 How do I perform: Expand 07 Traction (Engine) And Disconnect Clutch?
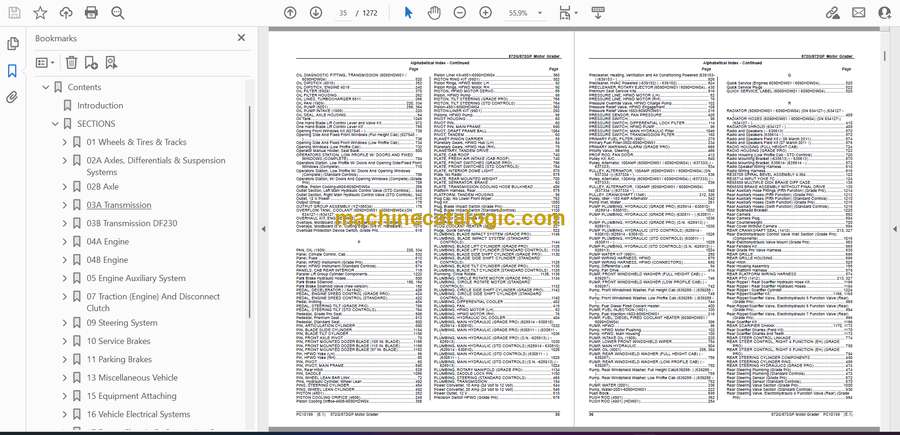coord(64,297)
